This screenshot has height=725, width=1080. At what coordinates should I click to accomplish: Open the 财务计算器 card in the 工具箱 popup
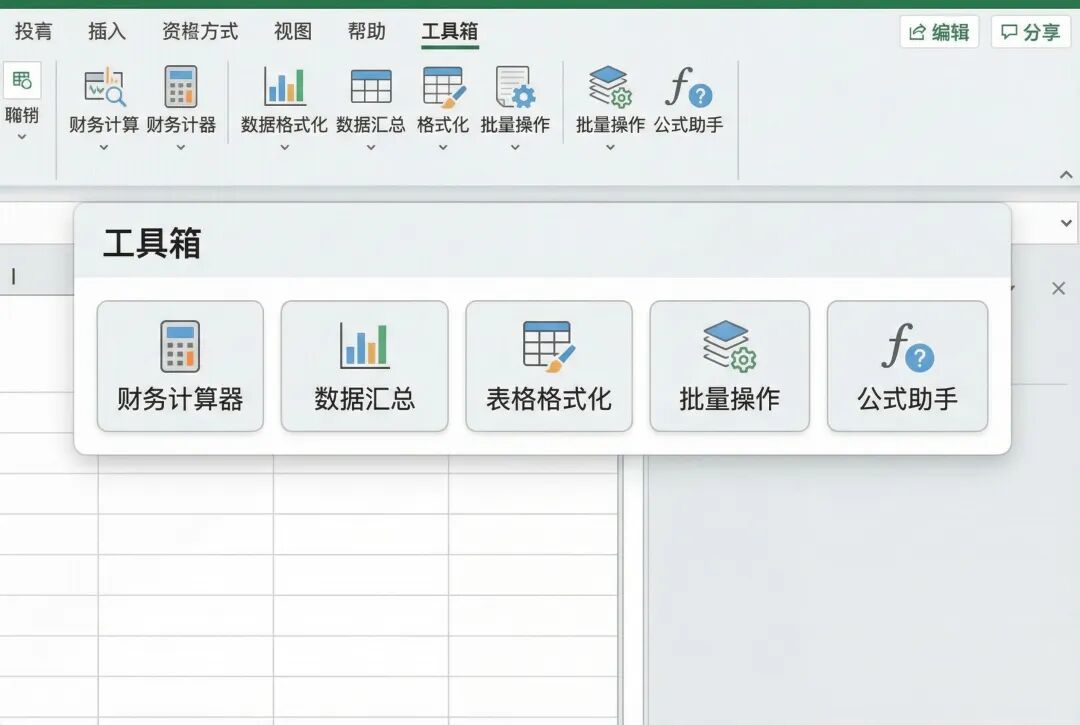coord(180,366)
